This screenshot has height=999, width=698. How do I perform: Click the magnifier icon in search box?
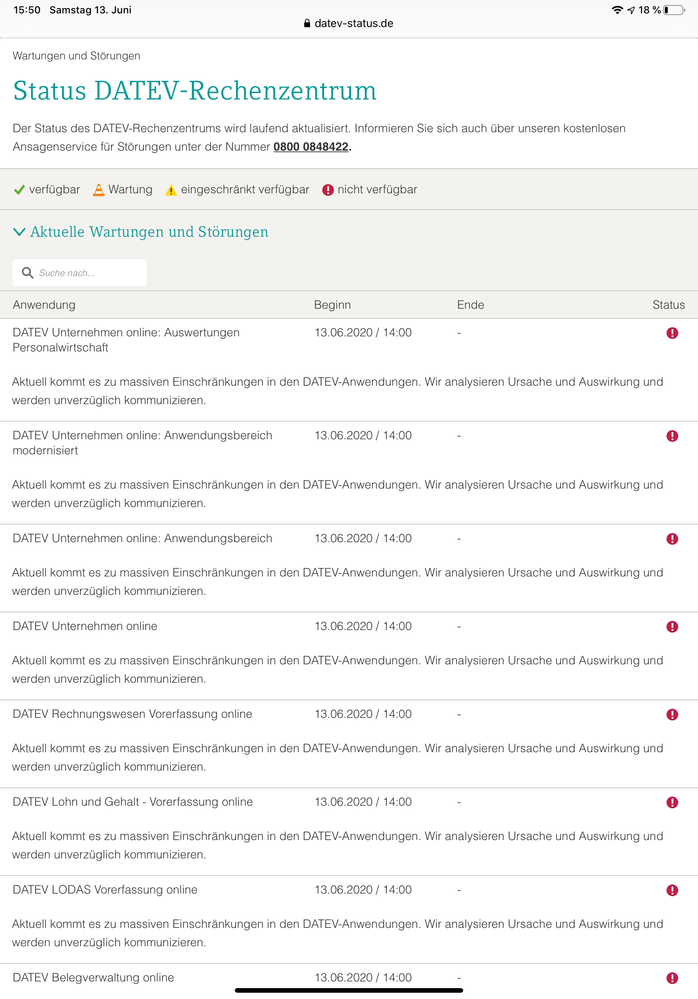(x=27, y=273)
